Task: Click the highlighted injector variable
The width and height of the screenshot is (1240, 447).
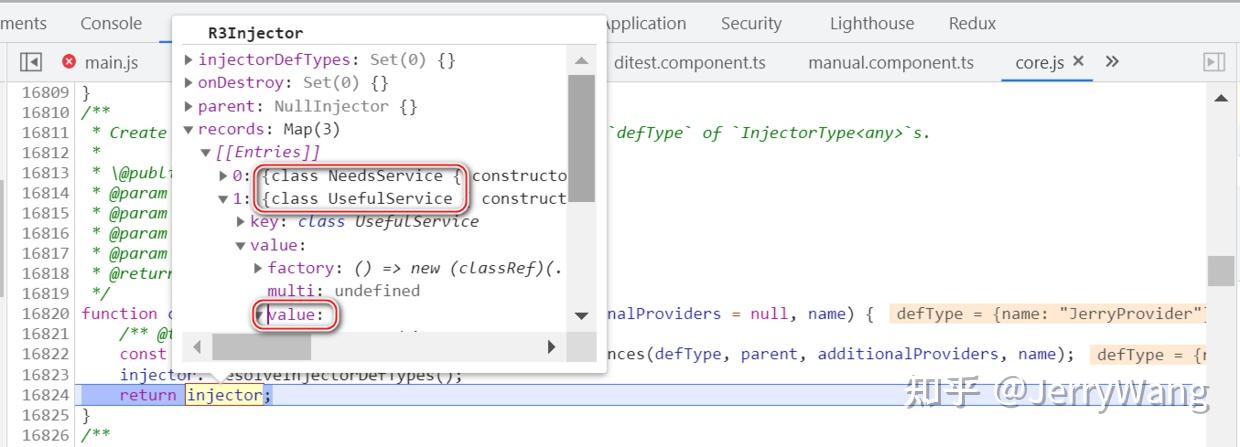Action: coord(224,395)
